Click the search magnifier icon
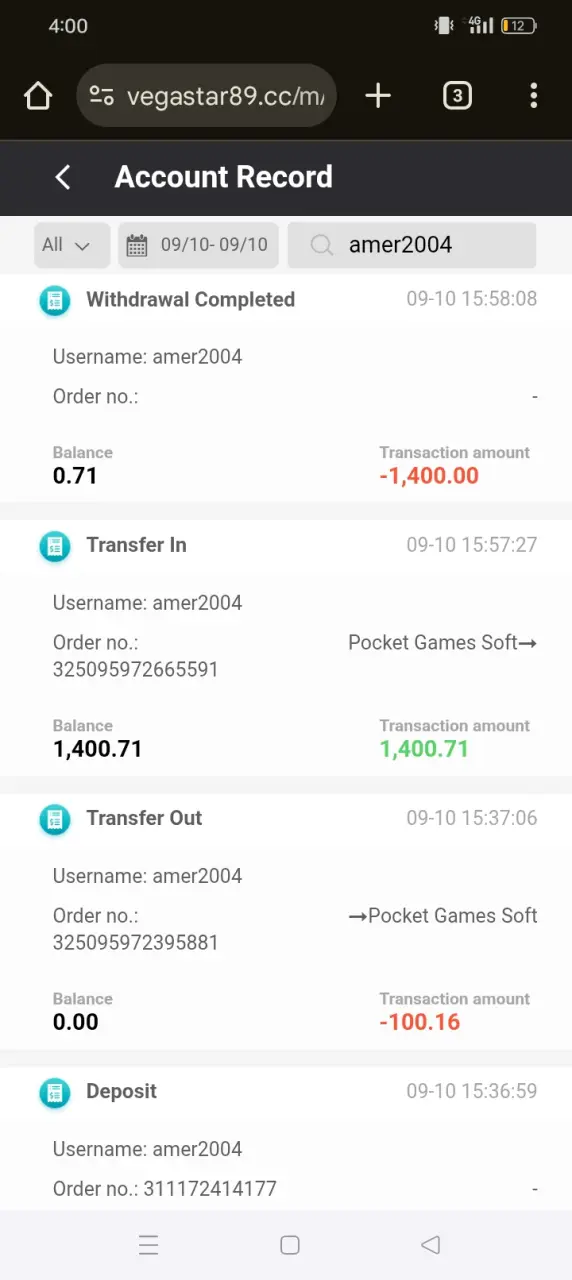 321,245
